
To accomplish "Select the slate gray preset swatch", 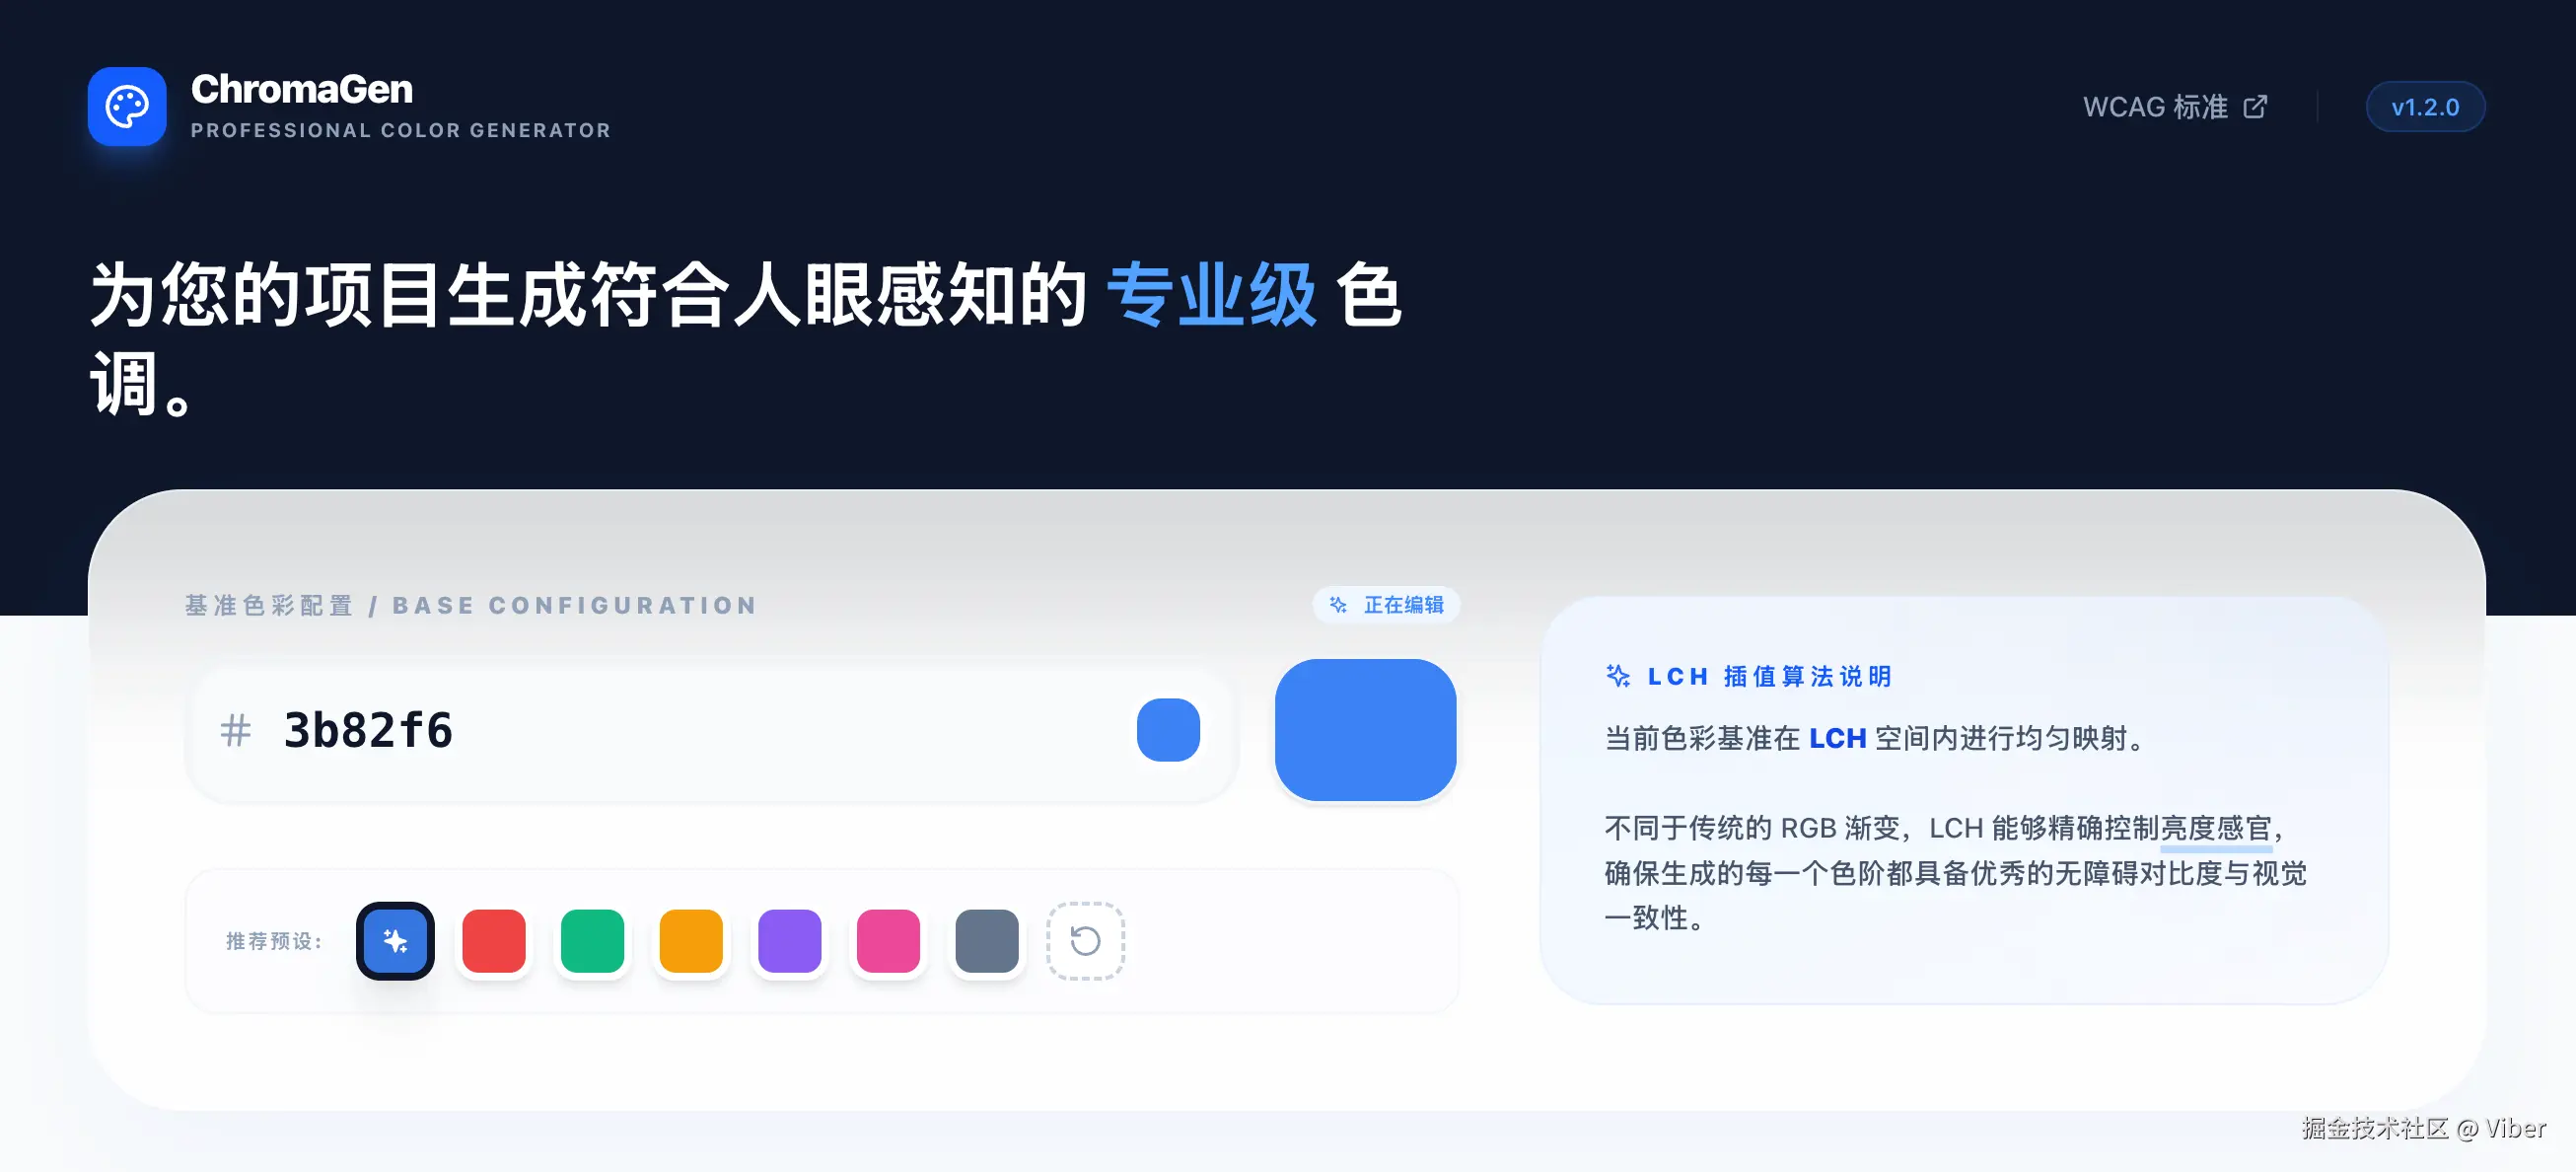I will [x=987, y=940].
